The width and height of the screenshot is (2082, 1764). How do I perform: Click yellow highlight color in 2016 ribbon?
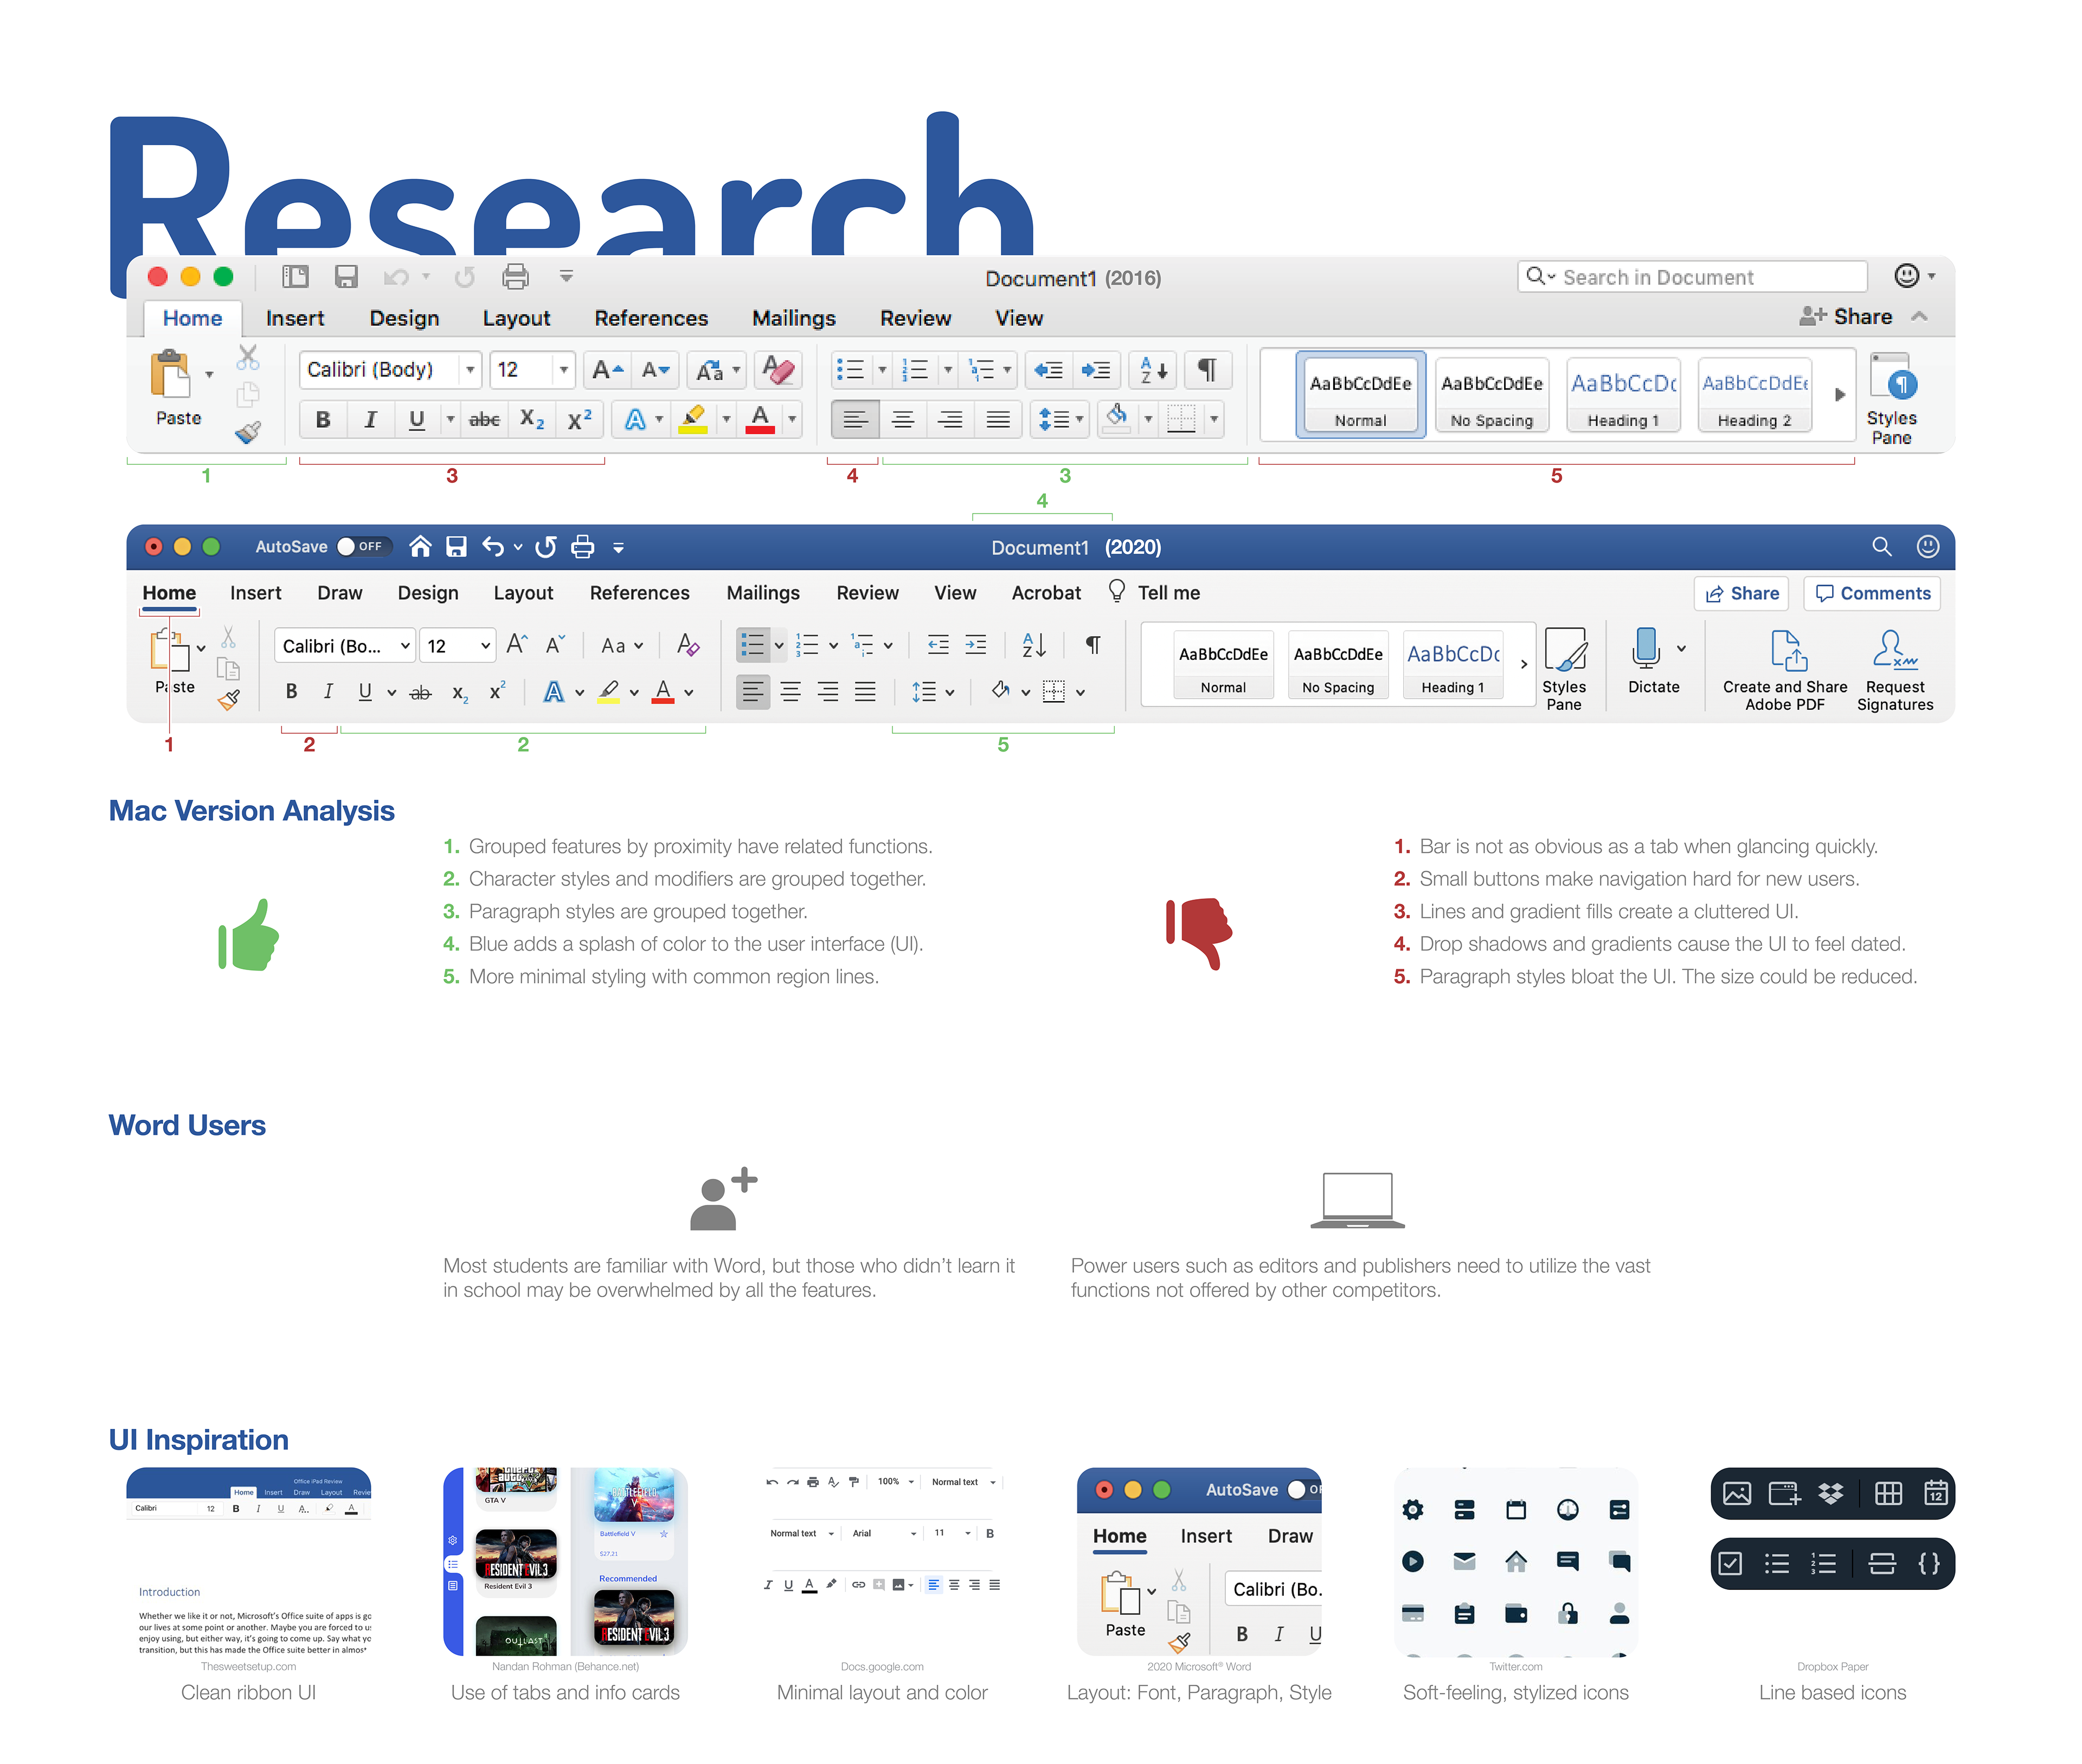pyautogui.click(x=692, y=420)
